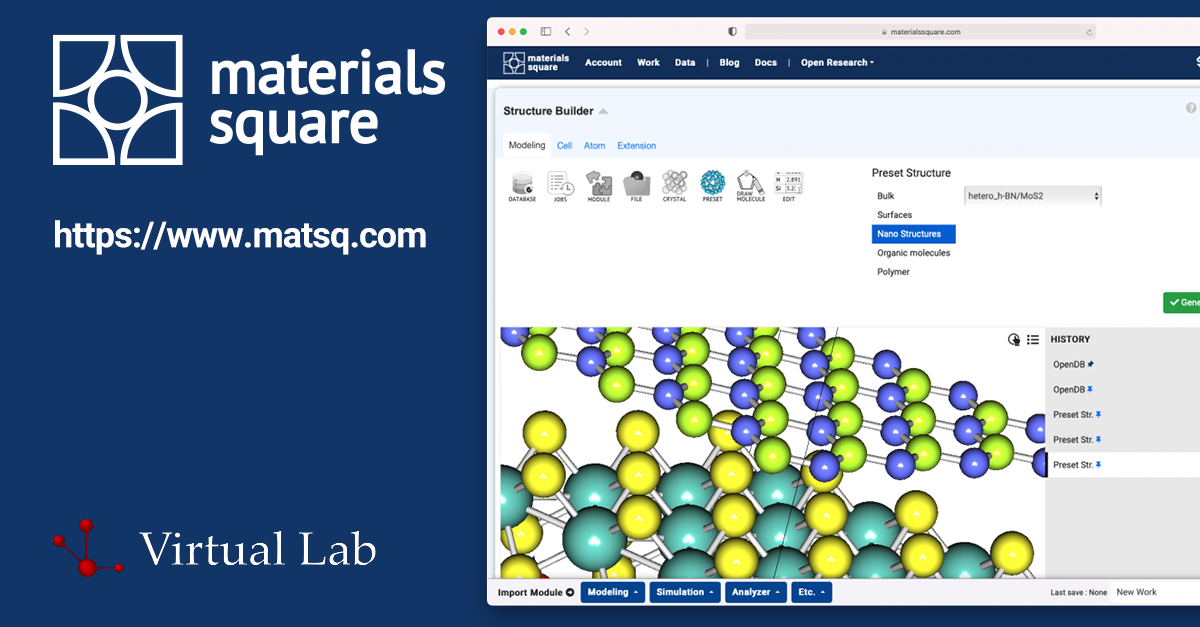Toggle the list view icon in viewer

pos(1032,339)
